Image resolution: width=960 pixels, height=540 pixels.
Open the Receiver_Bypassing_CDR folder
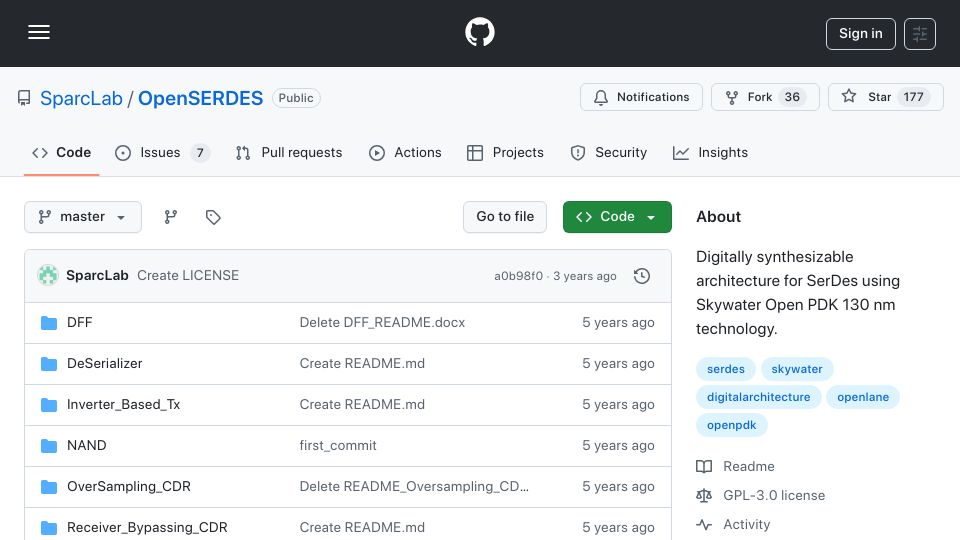point(147,528)
